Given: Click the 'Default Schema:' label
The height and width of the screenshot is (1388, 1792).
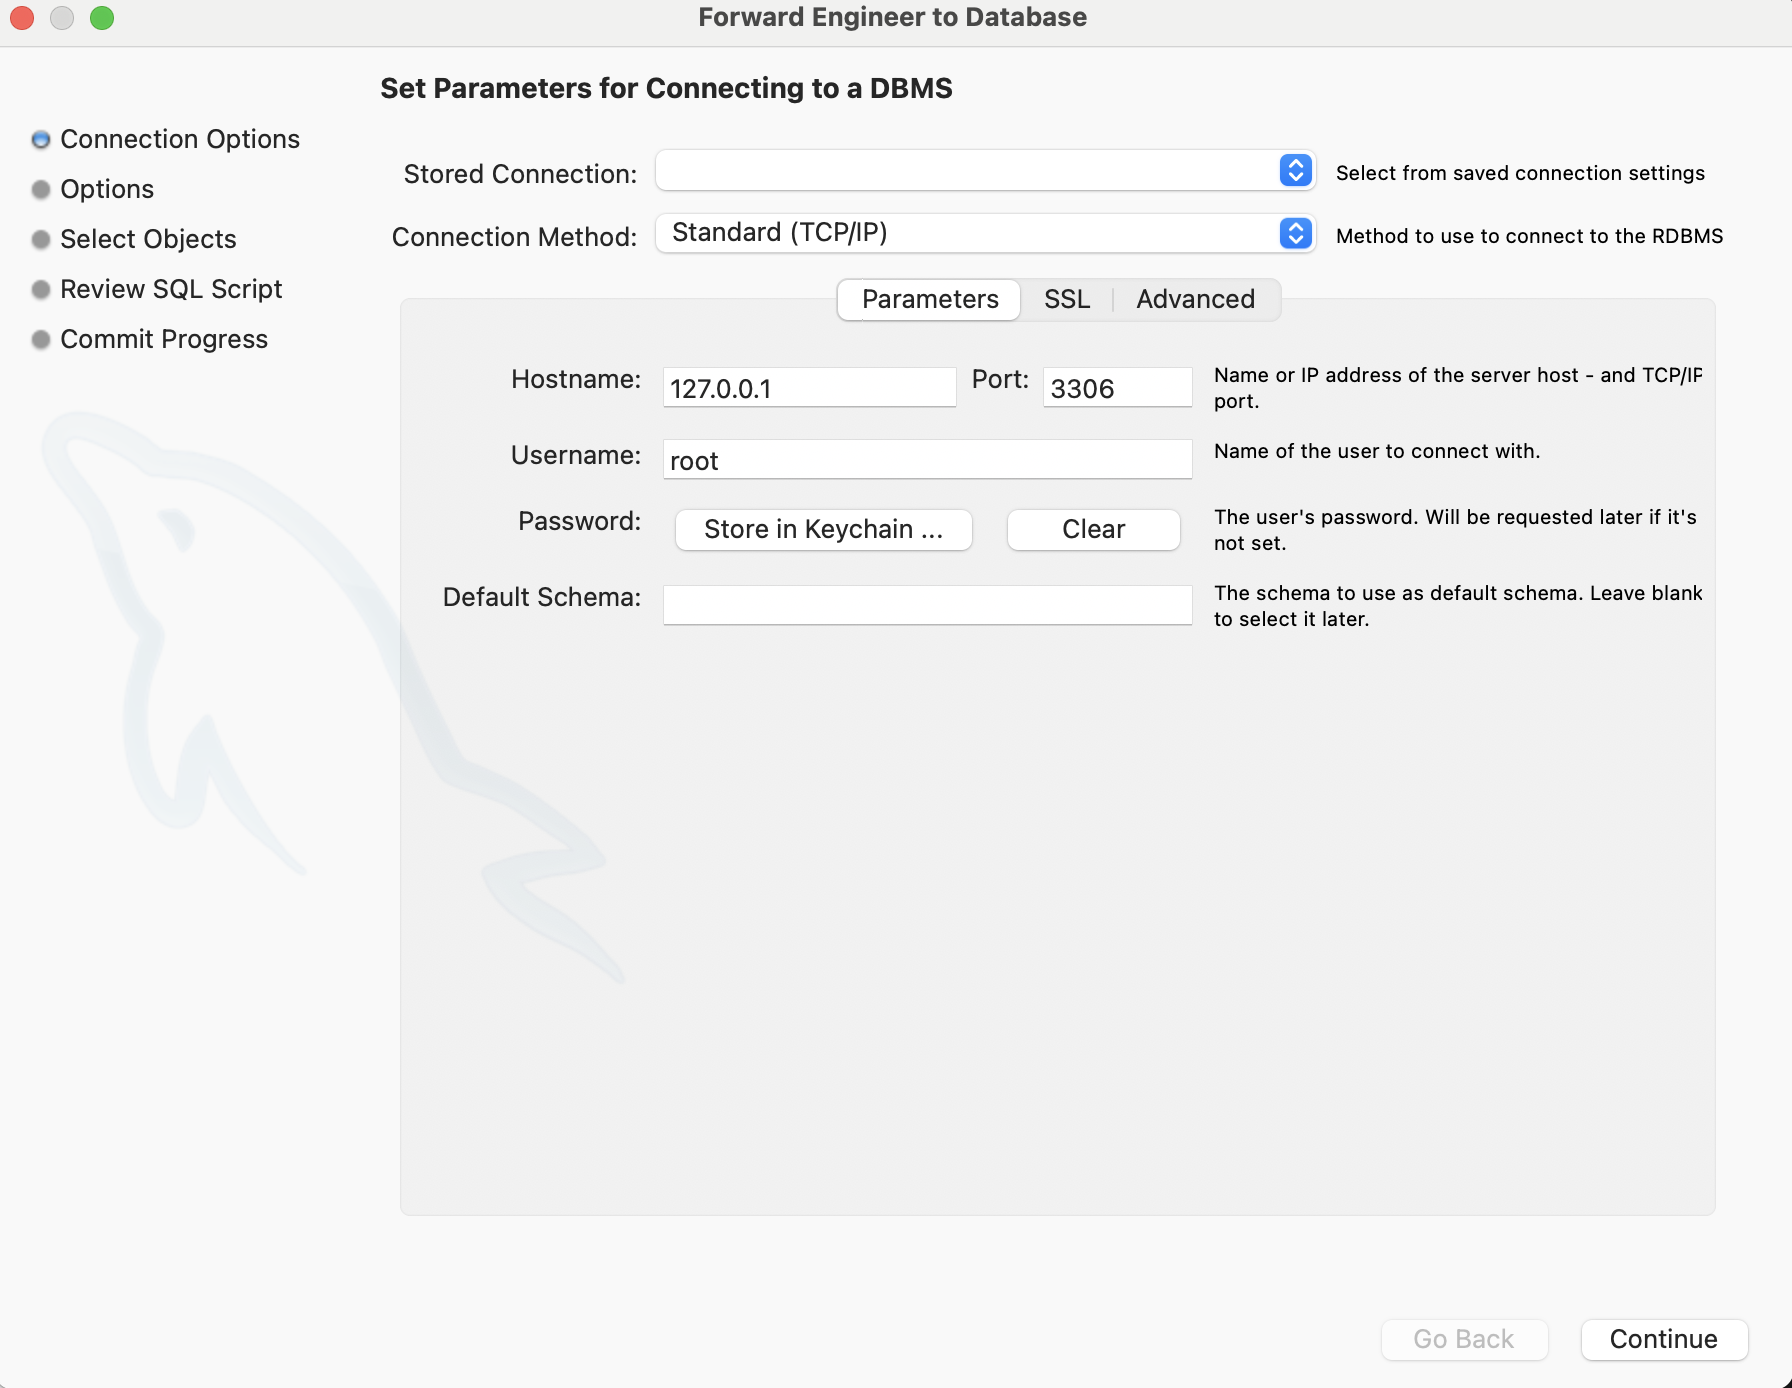Looking at the screenshot, I should click(542, 597).
